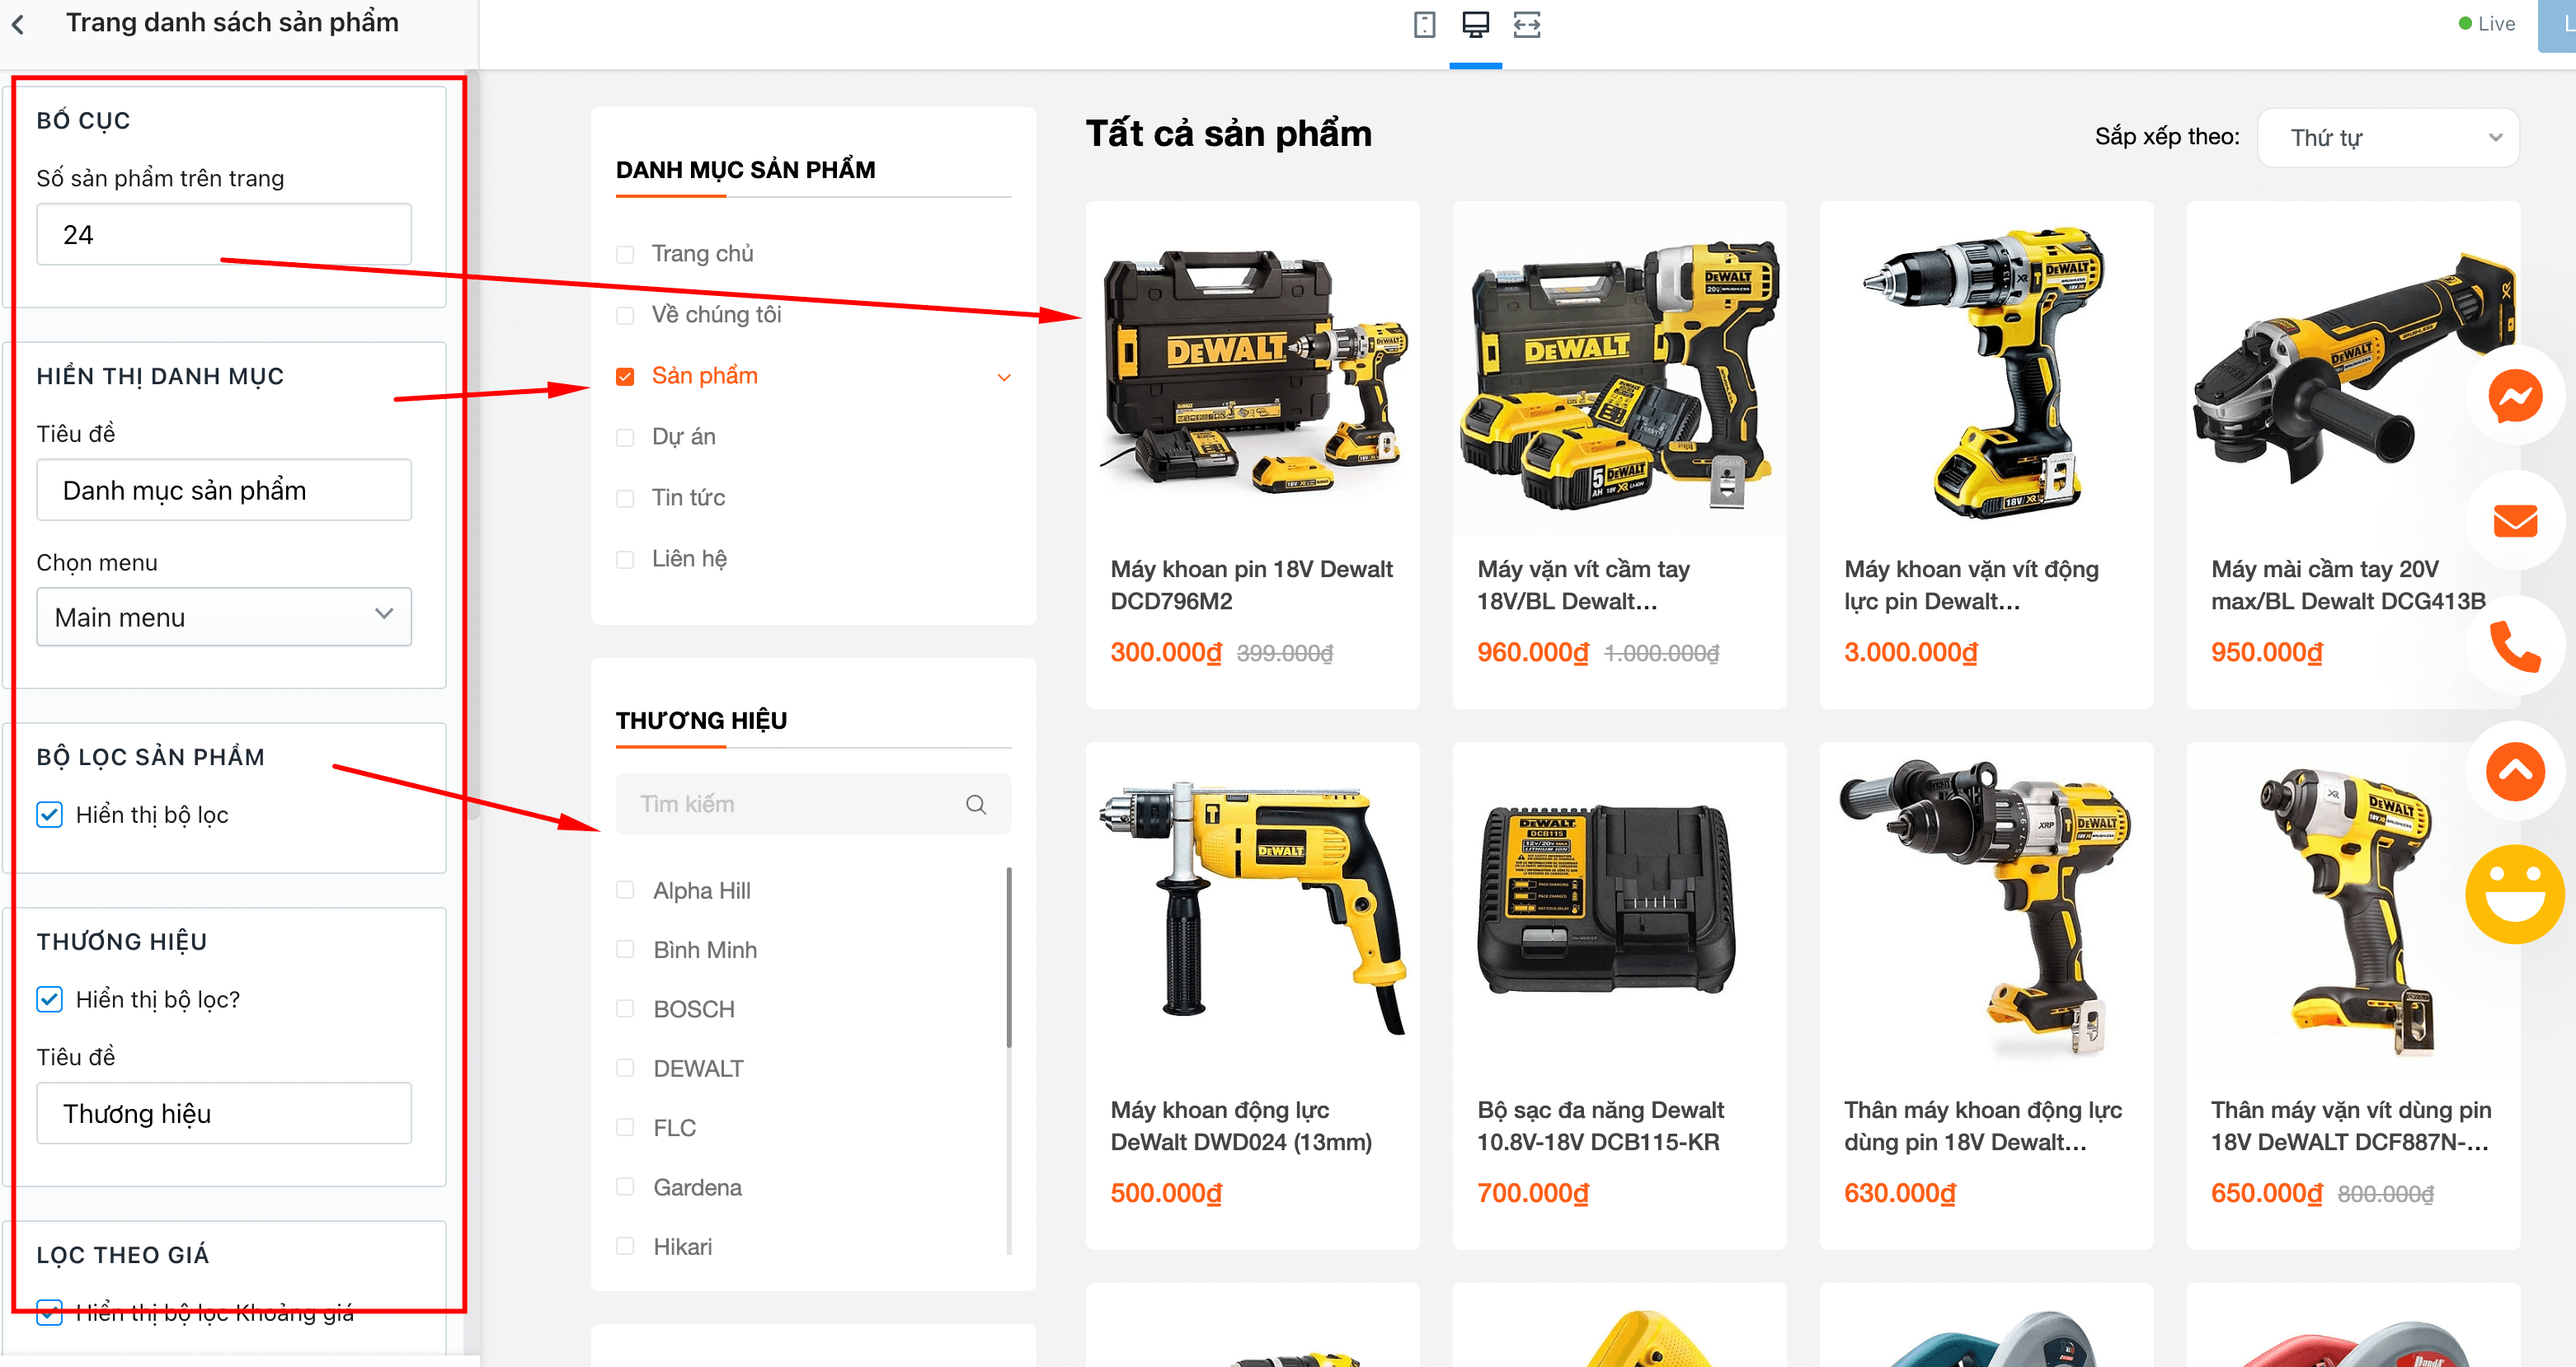Check the Về chúng tôi category box
Screen dimensions: 2576x1367
point(625,315)
